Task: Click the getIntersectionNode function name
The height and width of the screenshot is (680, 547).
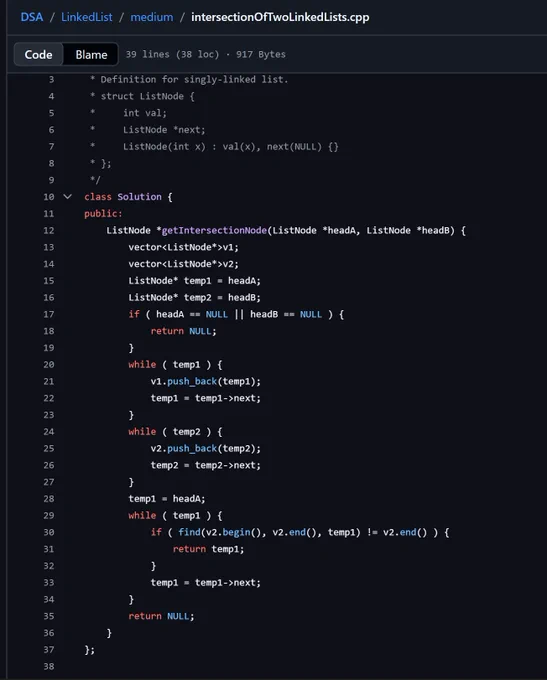Action: (214, 230)
